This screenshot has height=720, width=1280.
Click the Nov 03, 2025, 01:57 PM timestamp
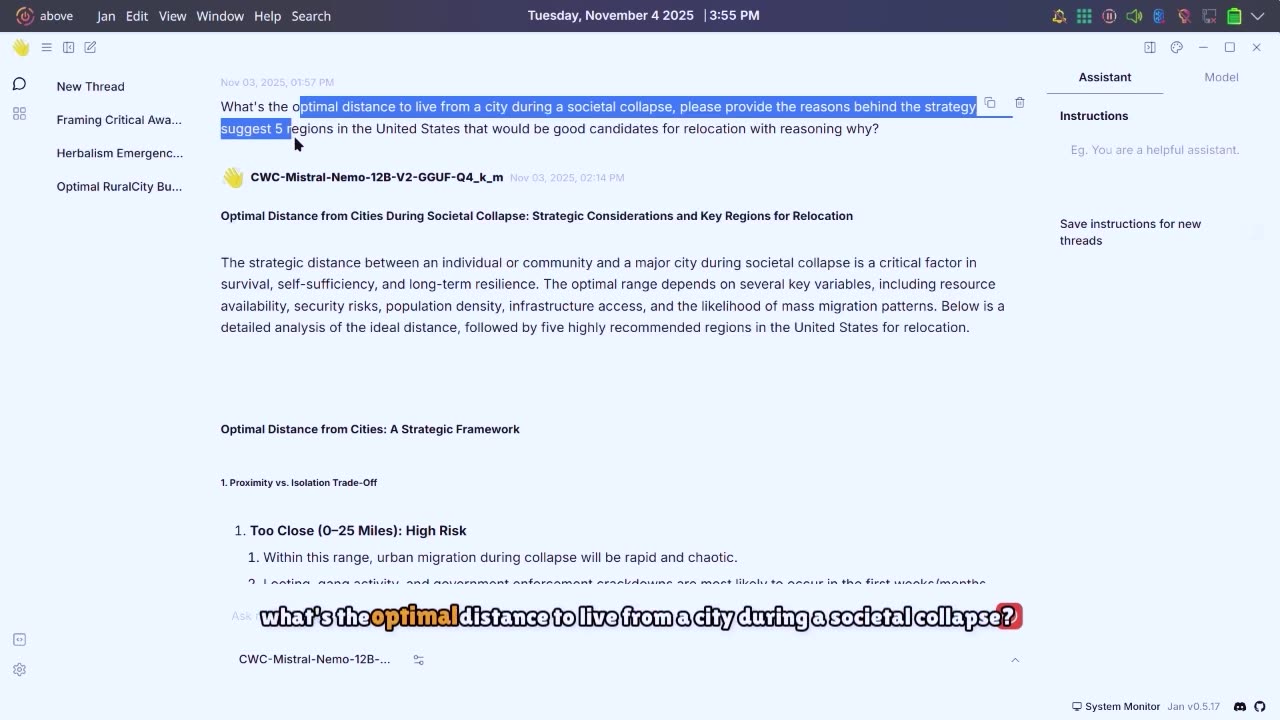coord(277,82)
